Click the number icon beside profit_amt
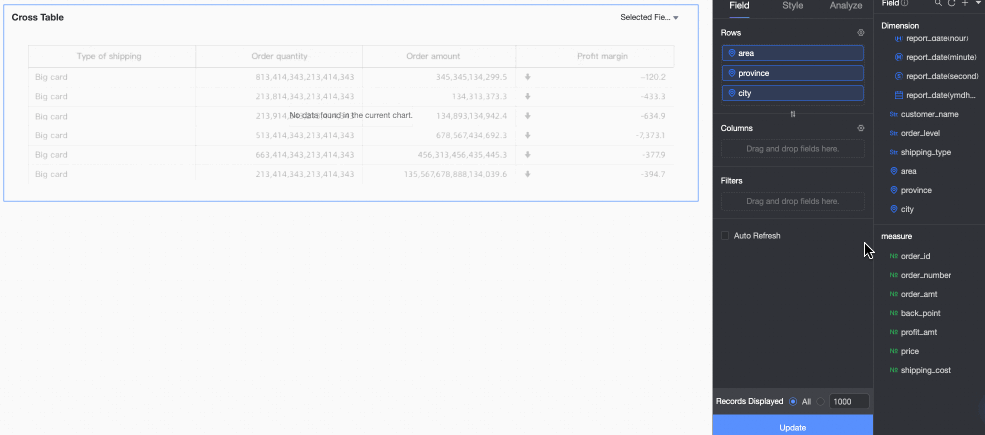 [894, 333]
